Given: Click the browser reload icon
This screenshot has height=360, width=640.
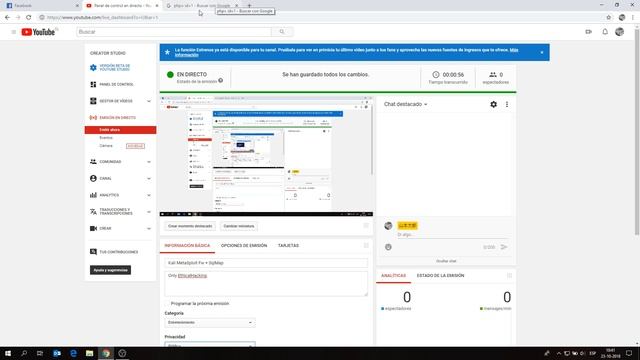Looking at the screenshot, I should point(29,18).
